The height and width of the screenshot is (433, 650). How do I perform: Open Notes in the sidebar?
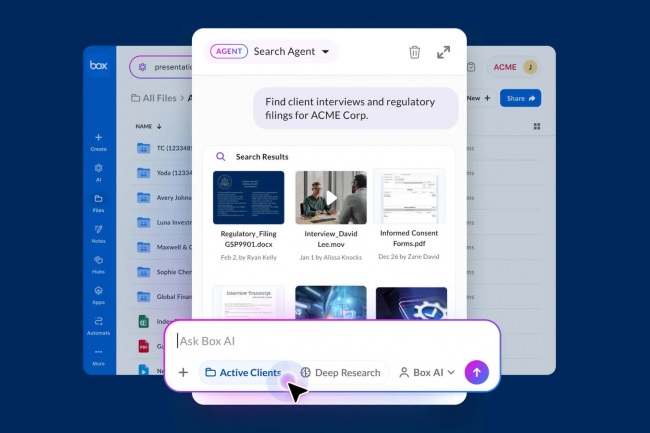point(98,234)
